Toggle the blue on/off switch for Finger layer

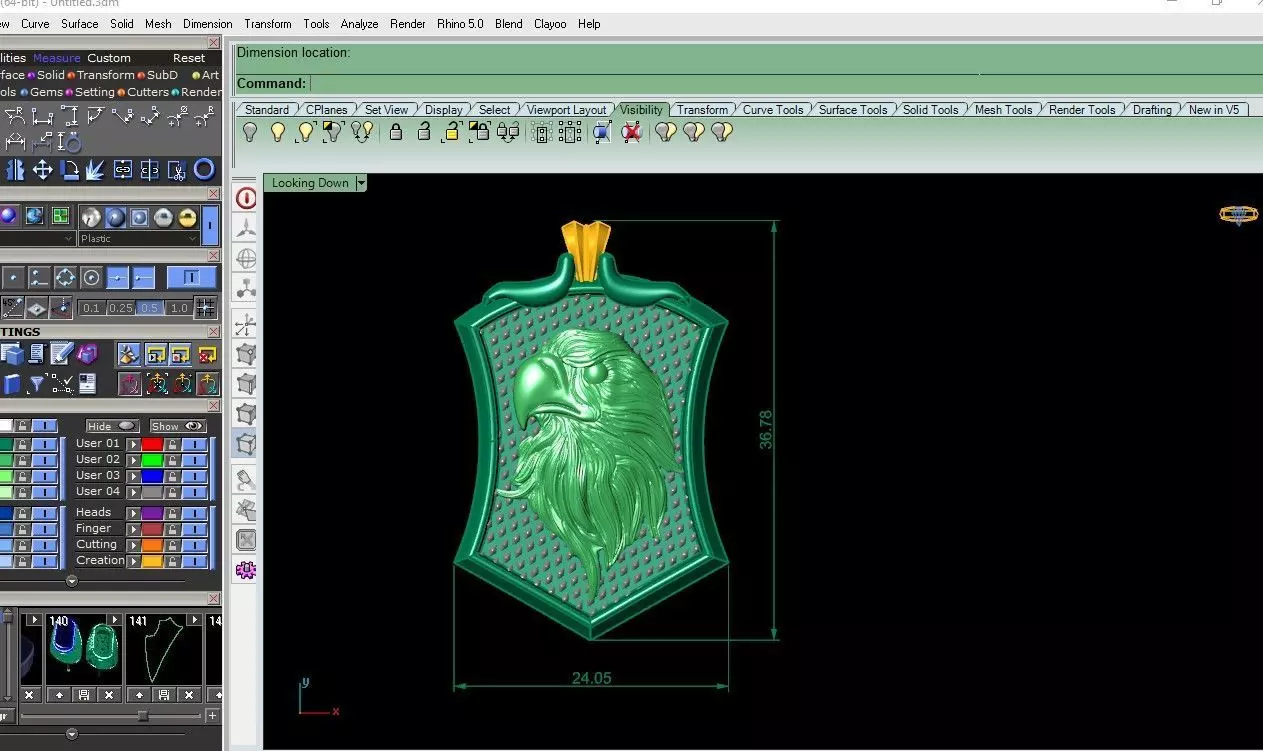pos(195,529)
